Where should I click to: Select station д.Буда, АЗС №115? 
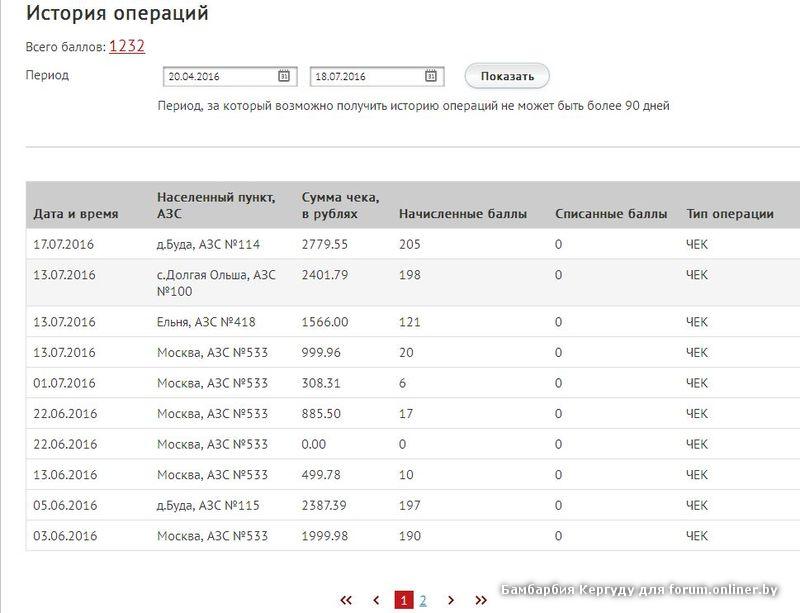[208, 505]
